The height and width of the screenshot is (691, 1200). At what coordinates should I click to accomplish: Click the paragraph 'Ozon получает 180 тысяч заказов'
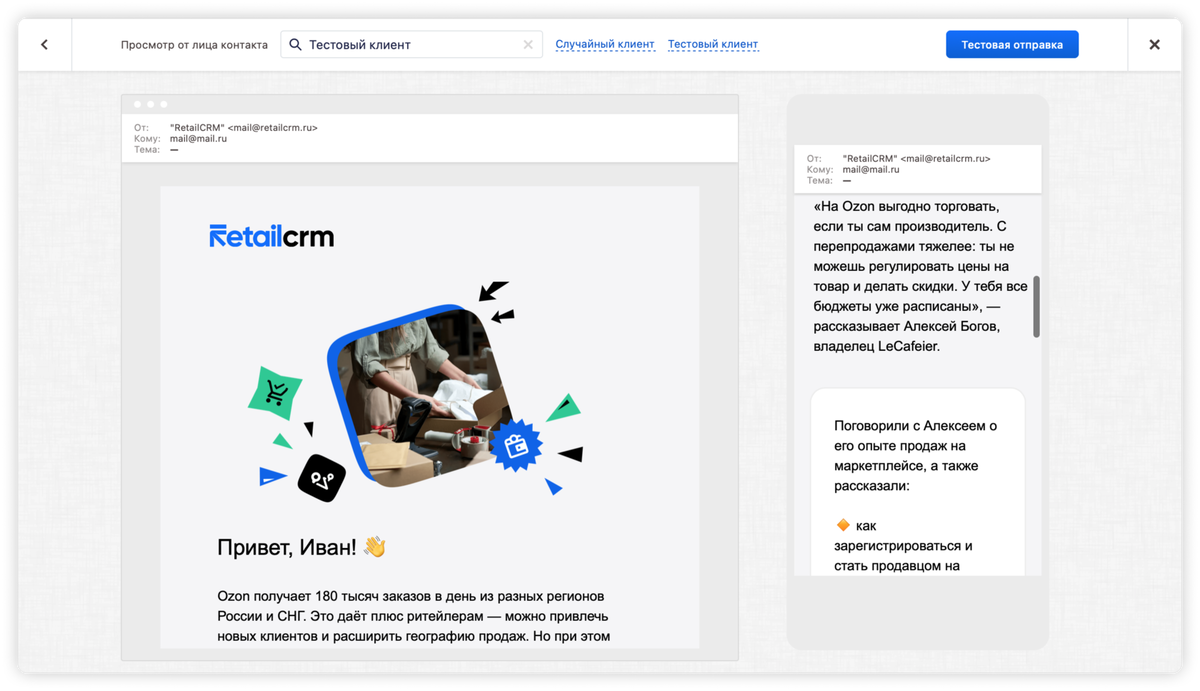coord(413,616)
